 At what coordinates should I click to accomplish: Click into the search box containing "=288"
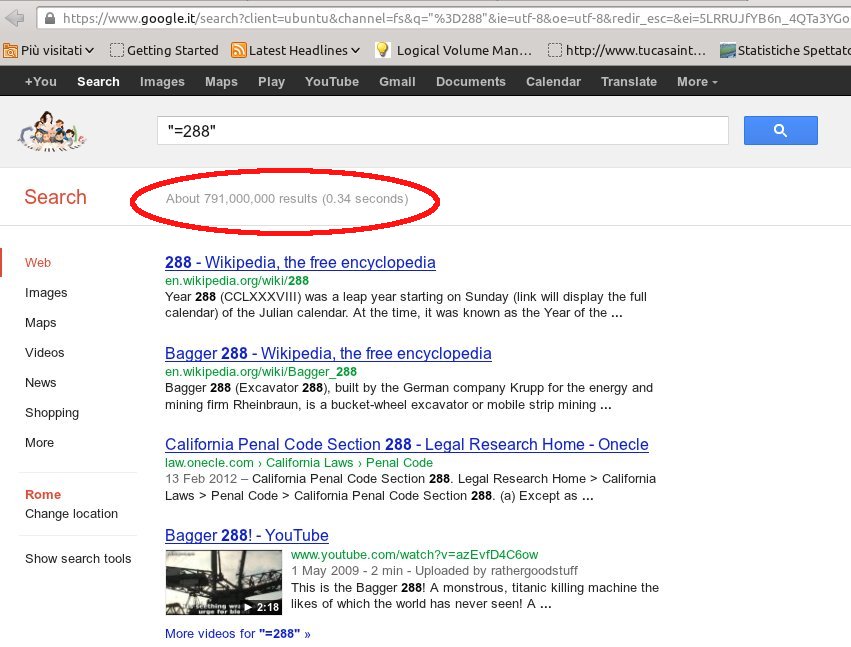(440, 130)
